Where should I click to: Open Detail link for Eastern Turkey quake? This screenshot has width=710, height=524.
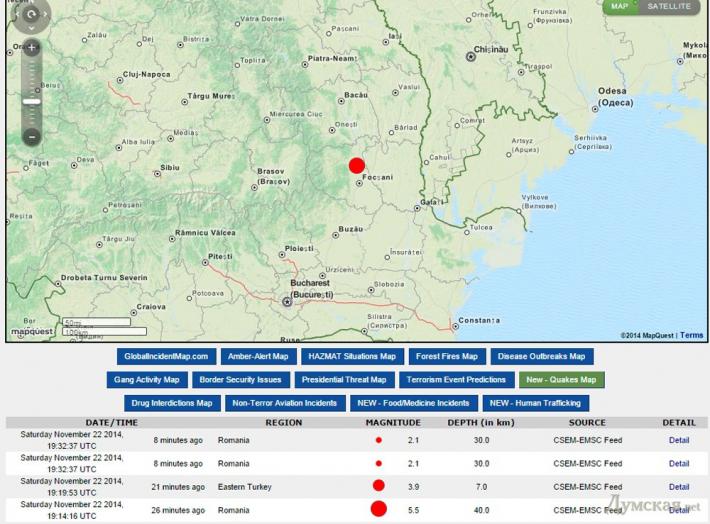679,486
